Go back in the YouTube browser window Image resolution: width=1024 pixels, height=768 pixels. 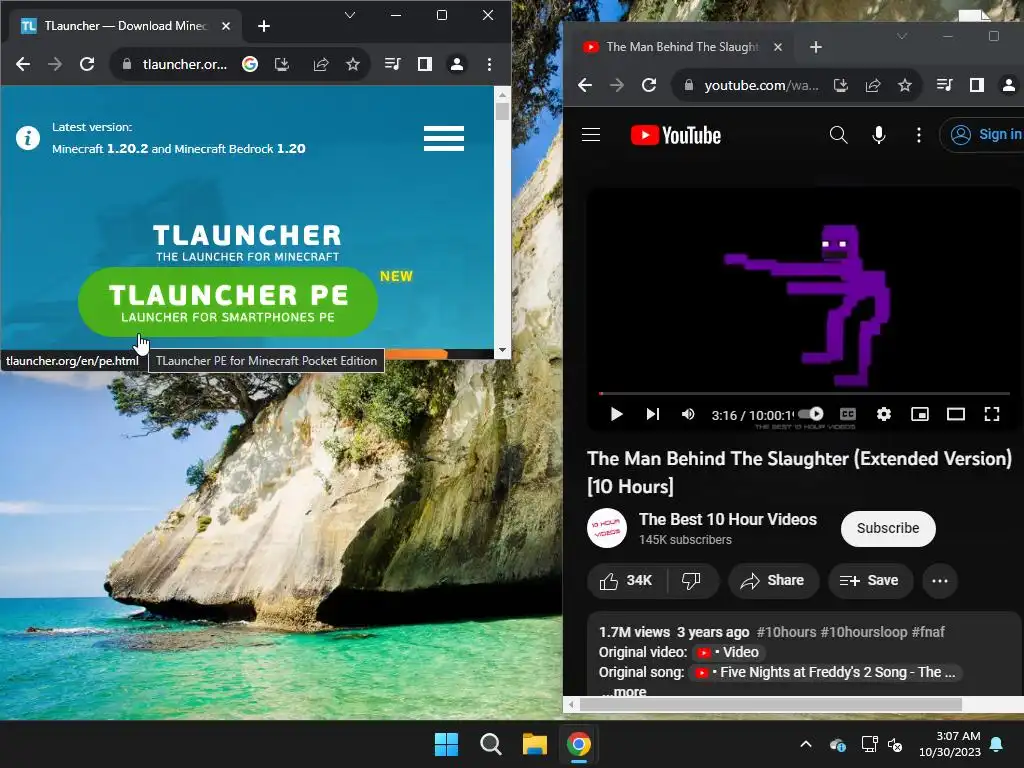pos(585,85)
